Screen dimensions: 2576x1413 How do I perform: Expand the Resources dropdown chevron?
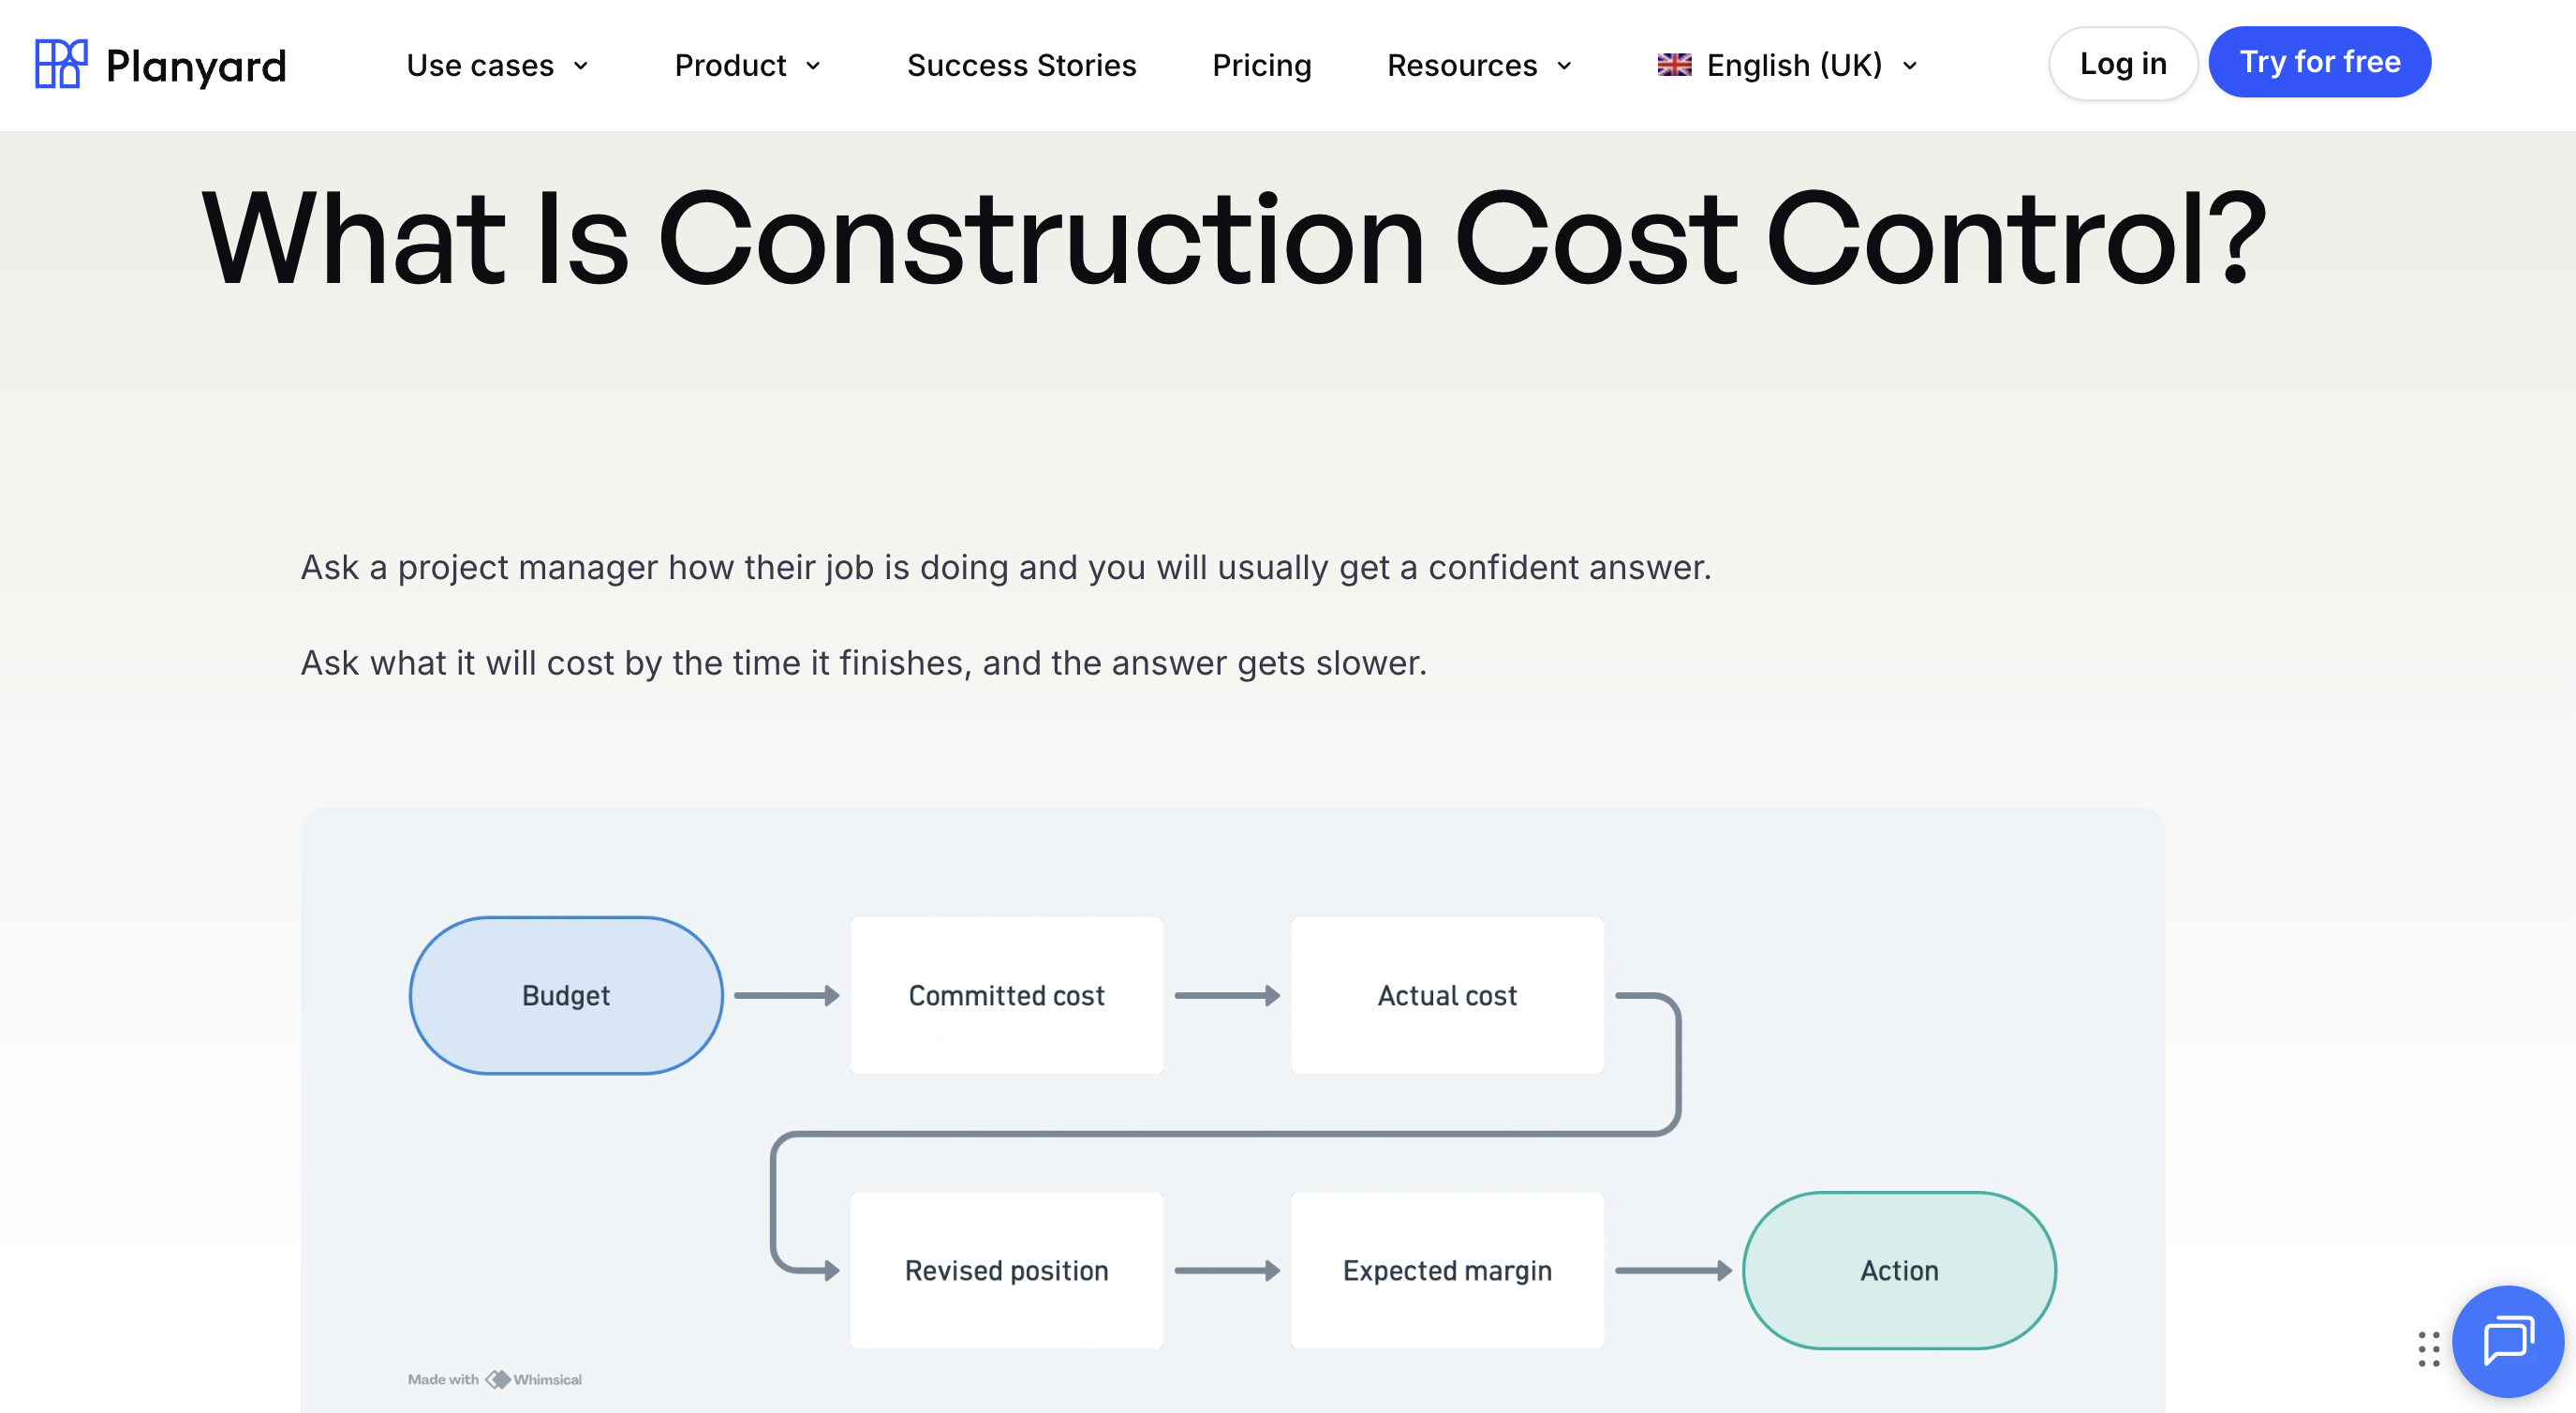point(1564,66)
